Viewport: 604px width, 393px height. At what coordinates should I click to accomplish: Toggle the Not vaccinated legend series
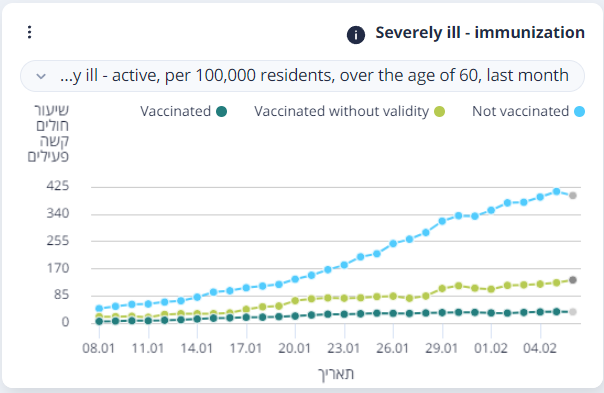pos(528,112)
